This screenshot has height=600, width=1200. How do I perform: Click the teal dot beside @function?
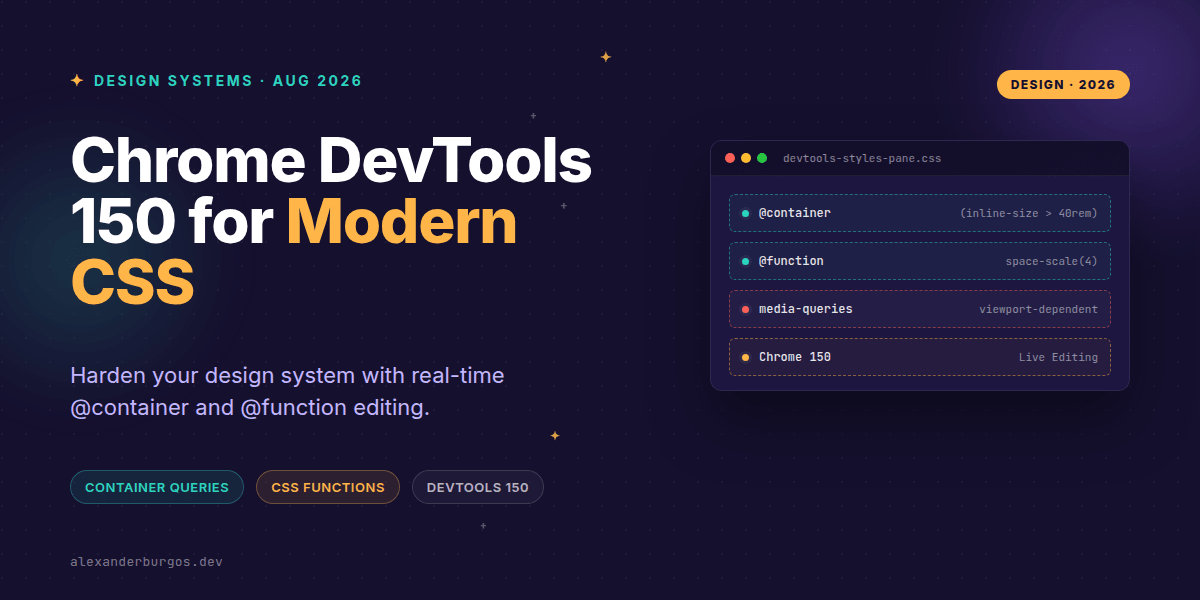(x=745, y=261)
